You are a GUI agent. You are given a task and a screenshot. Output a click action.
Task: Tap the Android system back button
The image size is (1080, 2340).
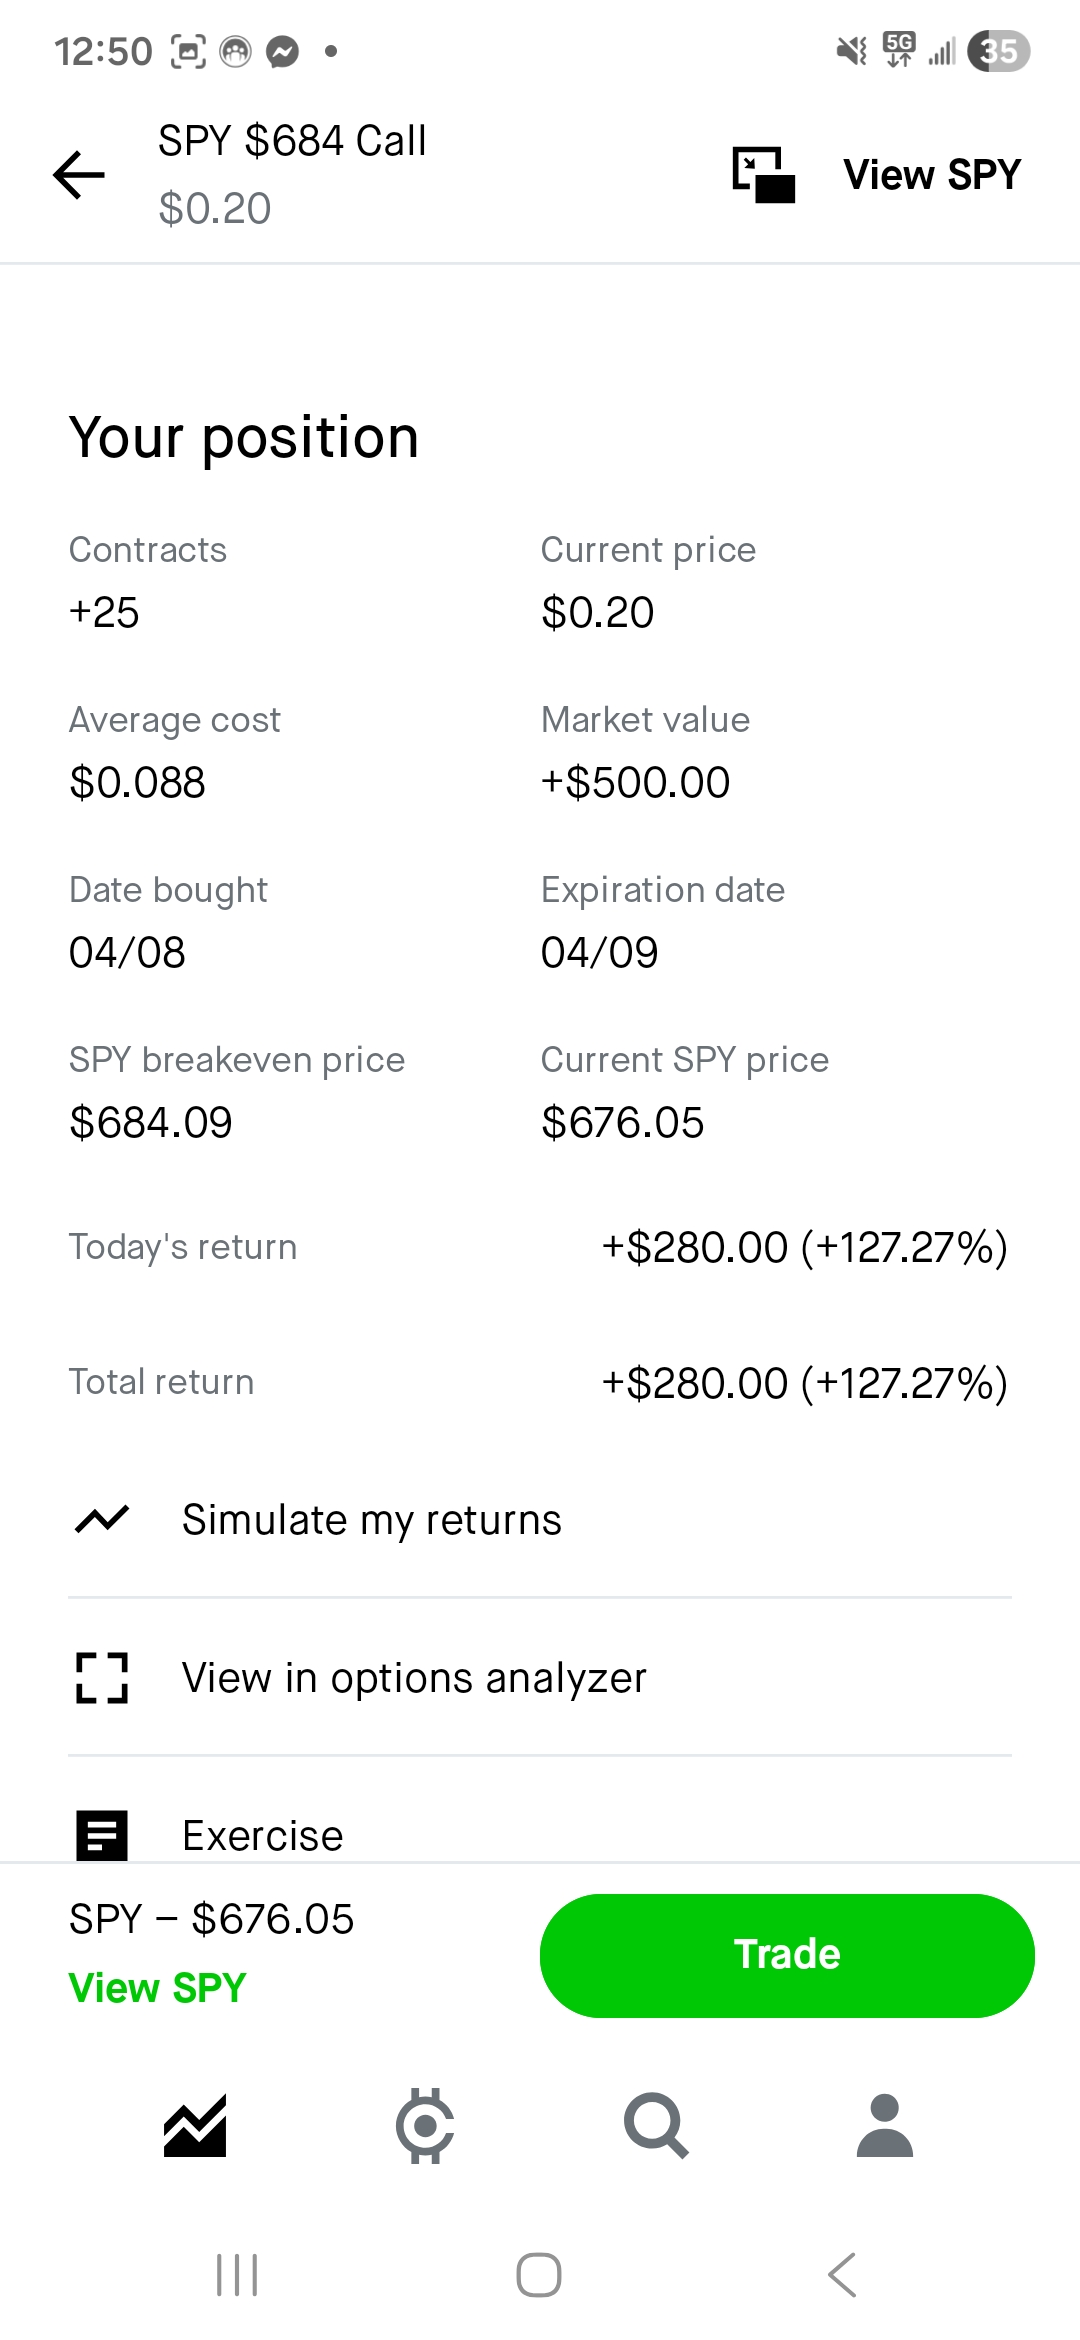pyautogui.click(x=842, y=2275)
